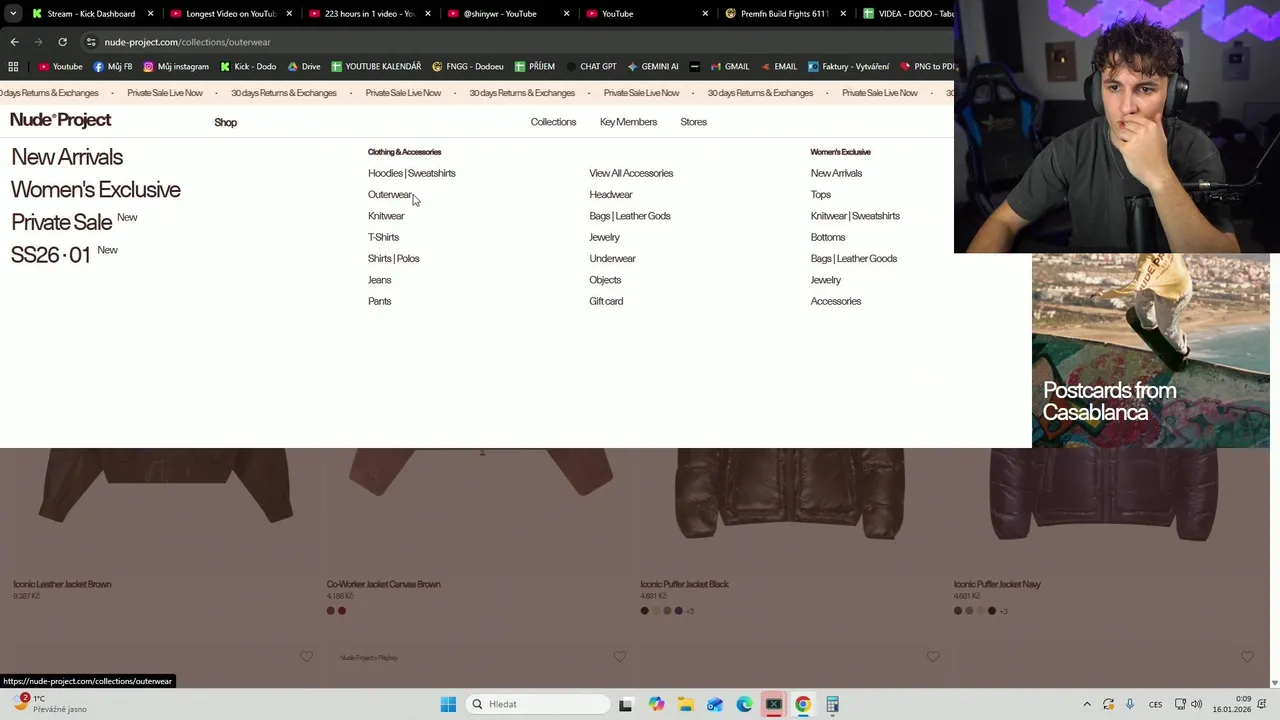Viewport: 1280px width, 720px height.
Task: Pick first color swatch of Co-Worker Jacket
Action: tap(330, 611)
